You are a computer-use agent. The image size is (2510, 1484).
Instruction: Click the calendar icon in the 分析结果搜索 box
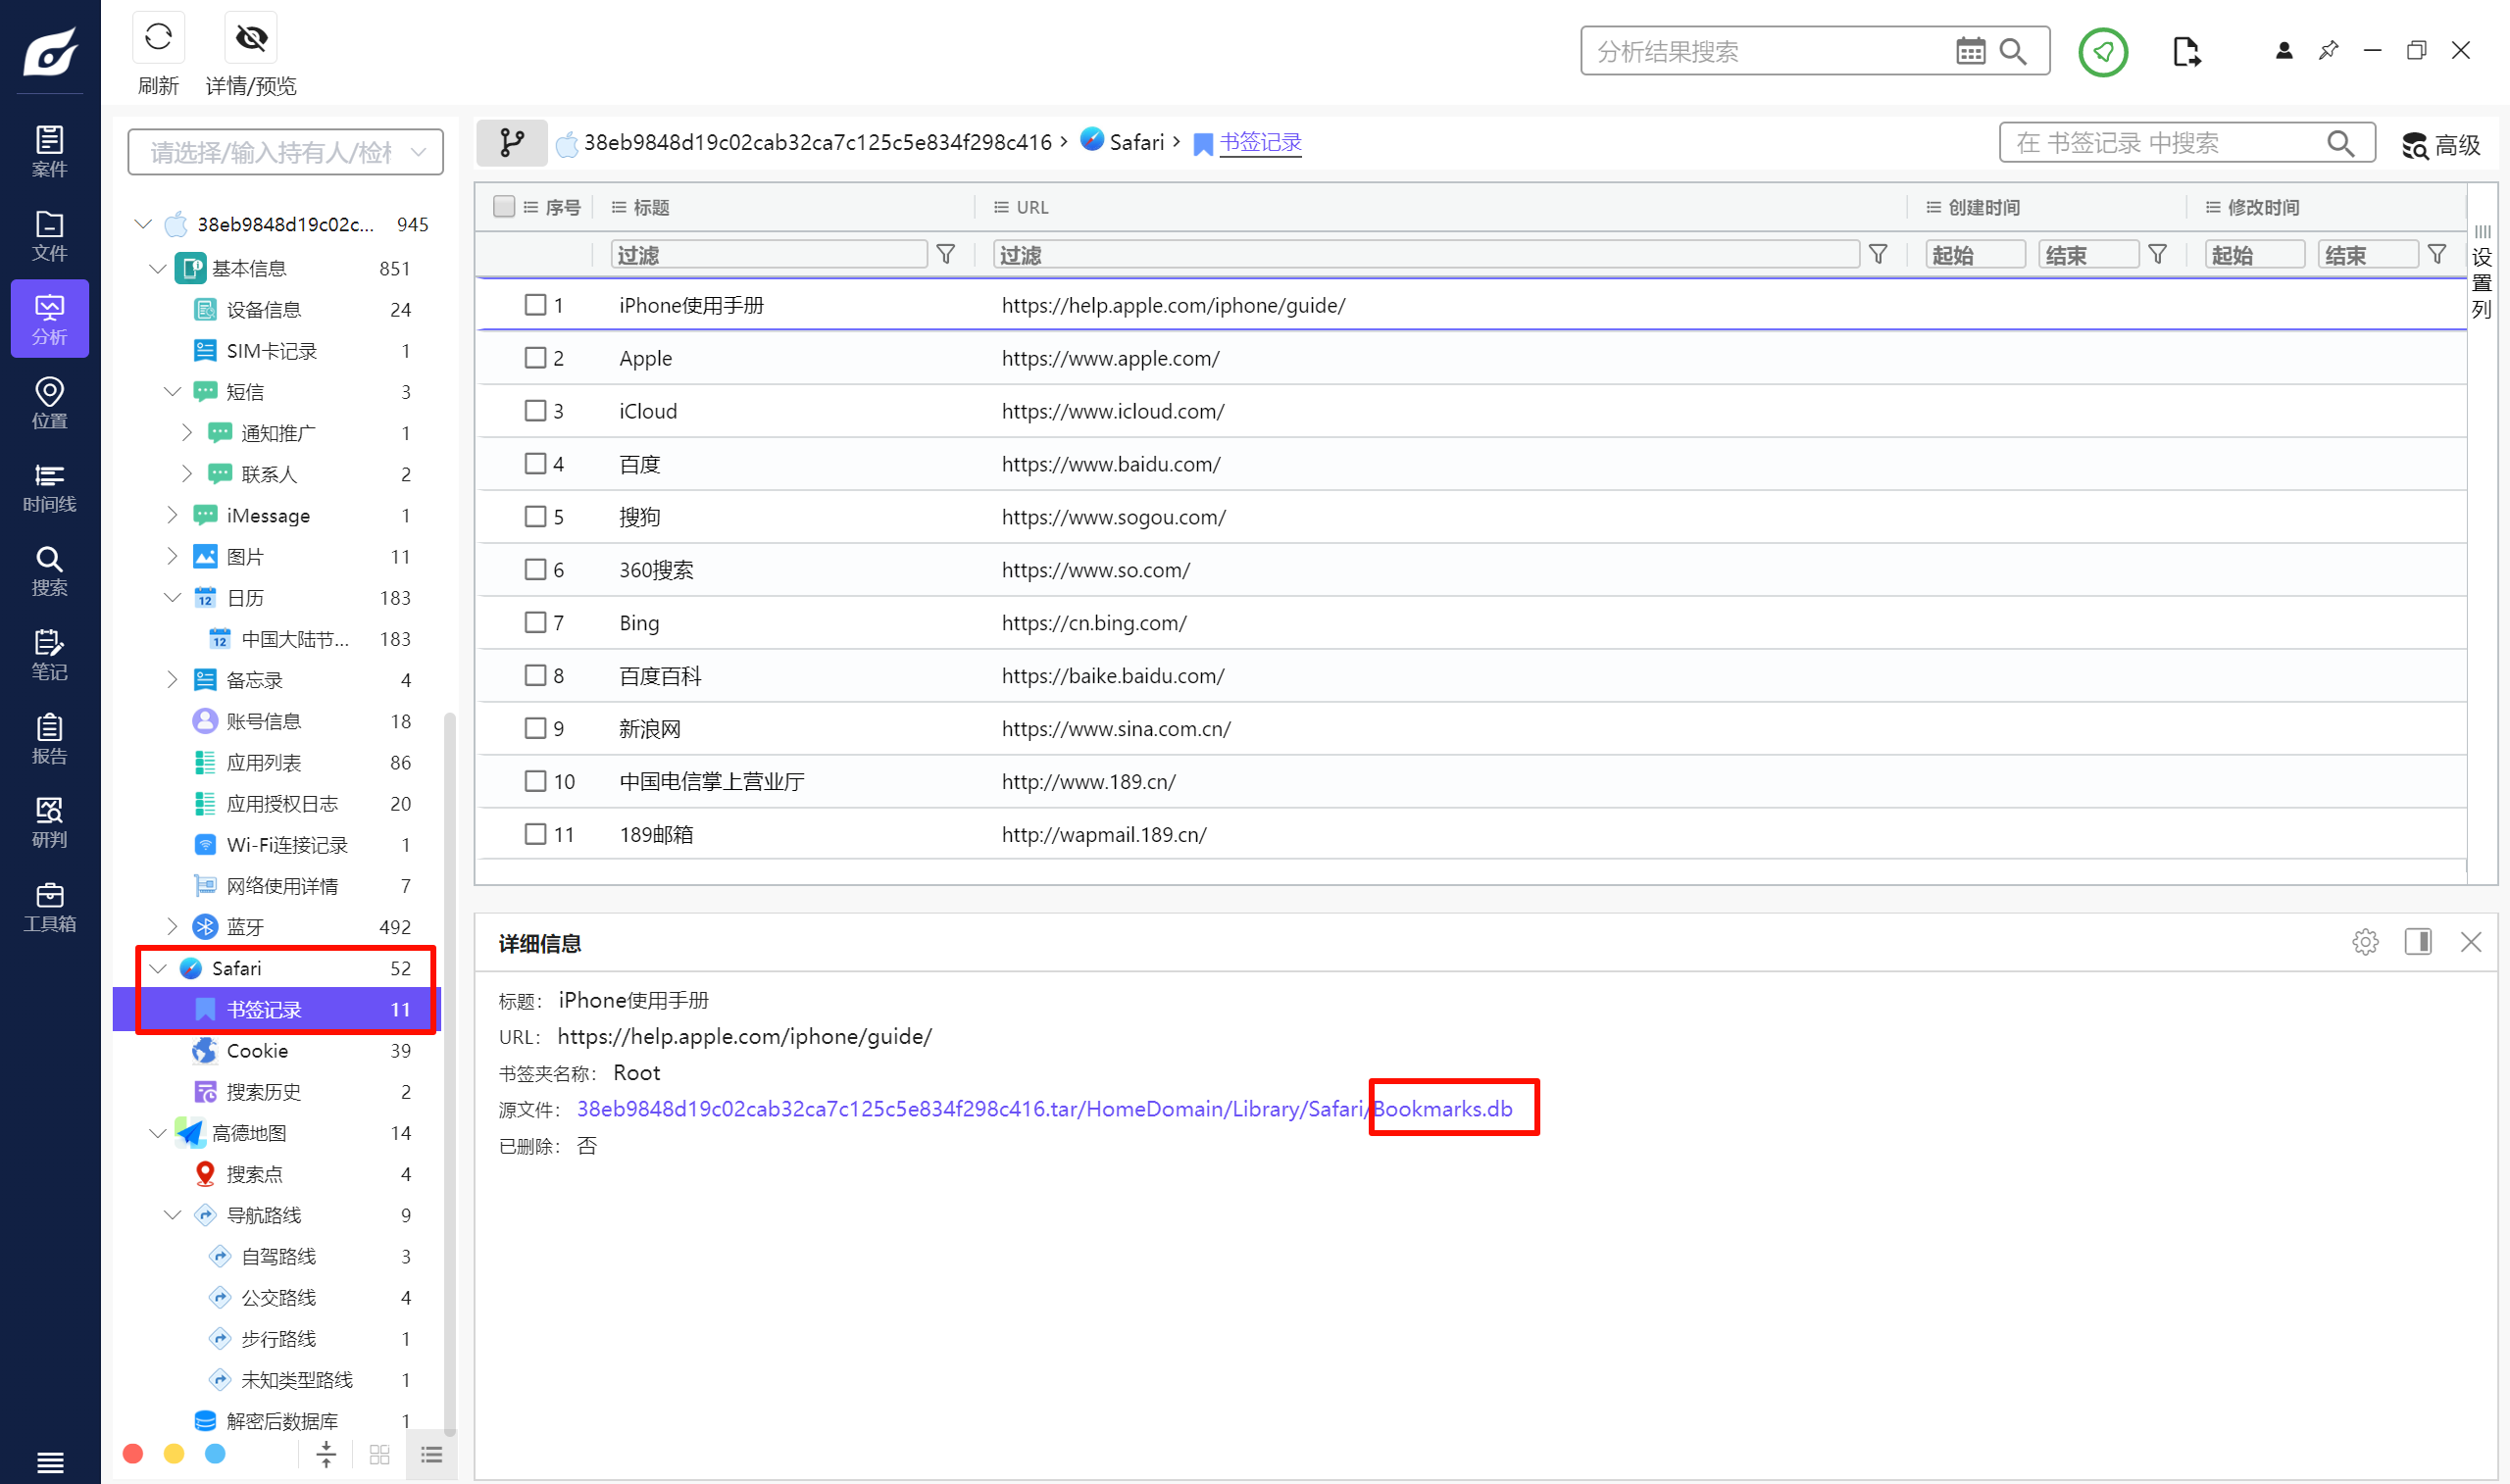1970,51
